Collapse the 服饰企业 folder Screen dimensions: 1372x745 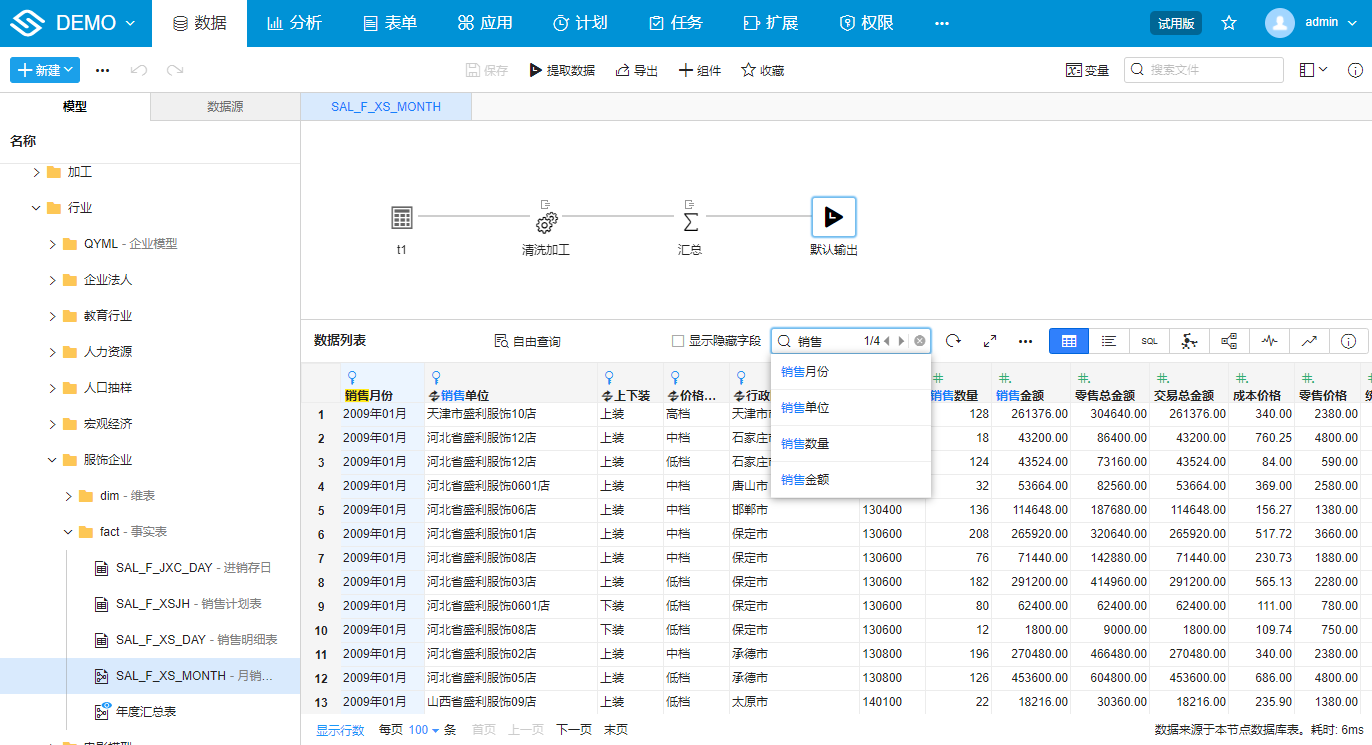tap(53, 460)
